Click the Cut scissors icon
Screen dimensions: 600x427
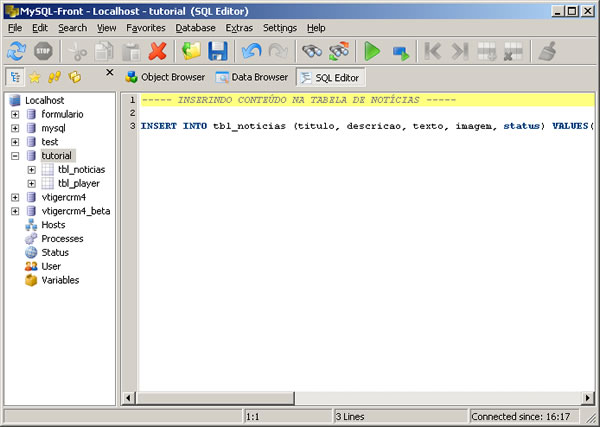[x=78, y=51]
